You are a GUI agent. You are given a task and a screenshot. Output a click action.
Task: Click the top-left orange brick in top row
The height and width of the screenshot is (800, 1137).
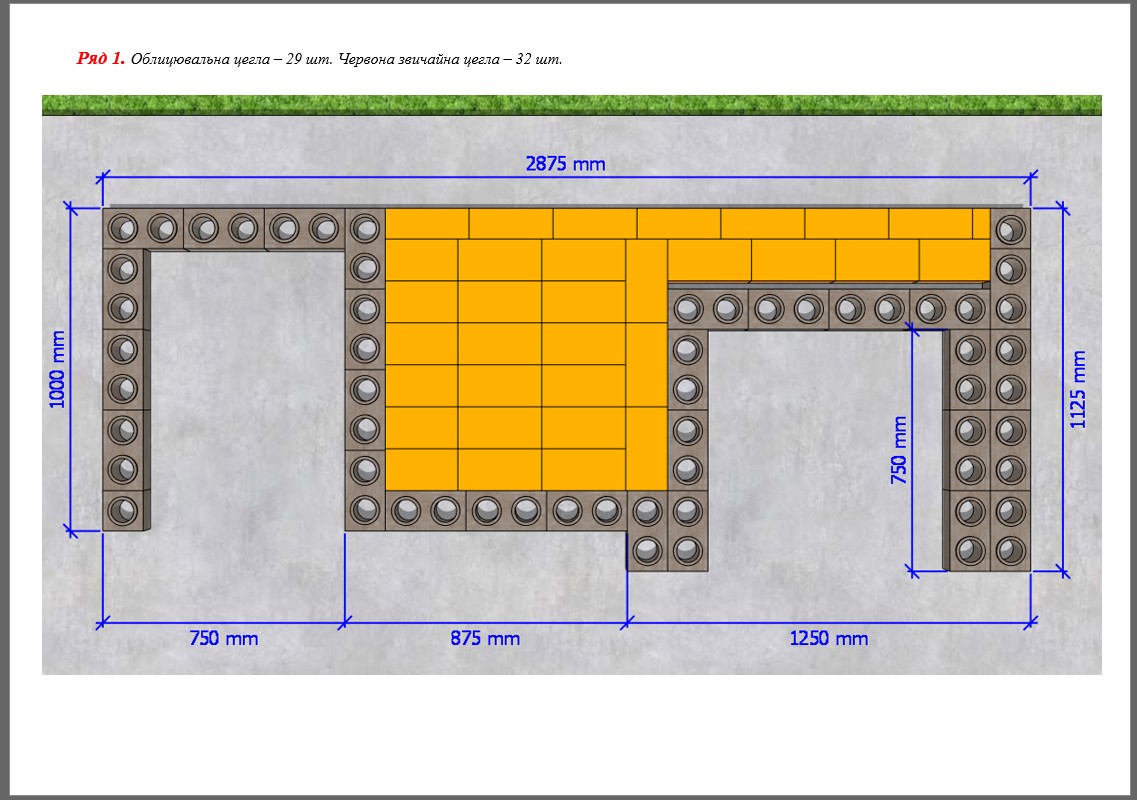pos(427,224)
